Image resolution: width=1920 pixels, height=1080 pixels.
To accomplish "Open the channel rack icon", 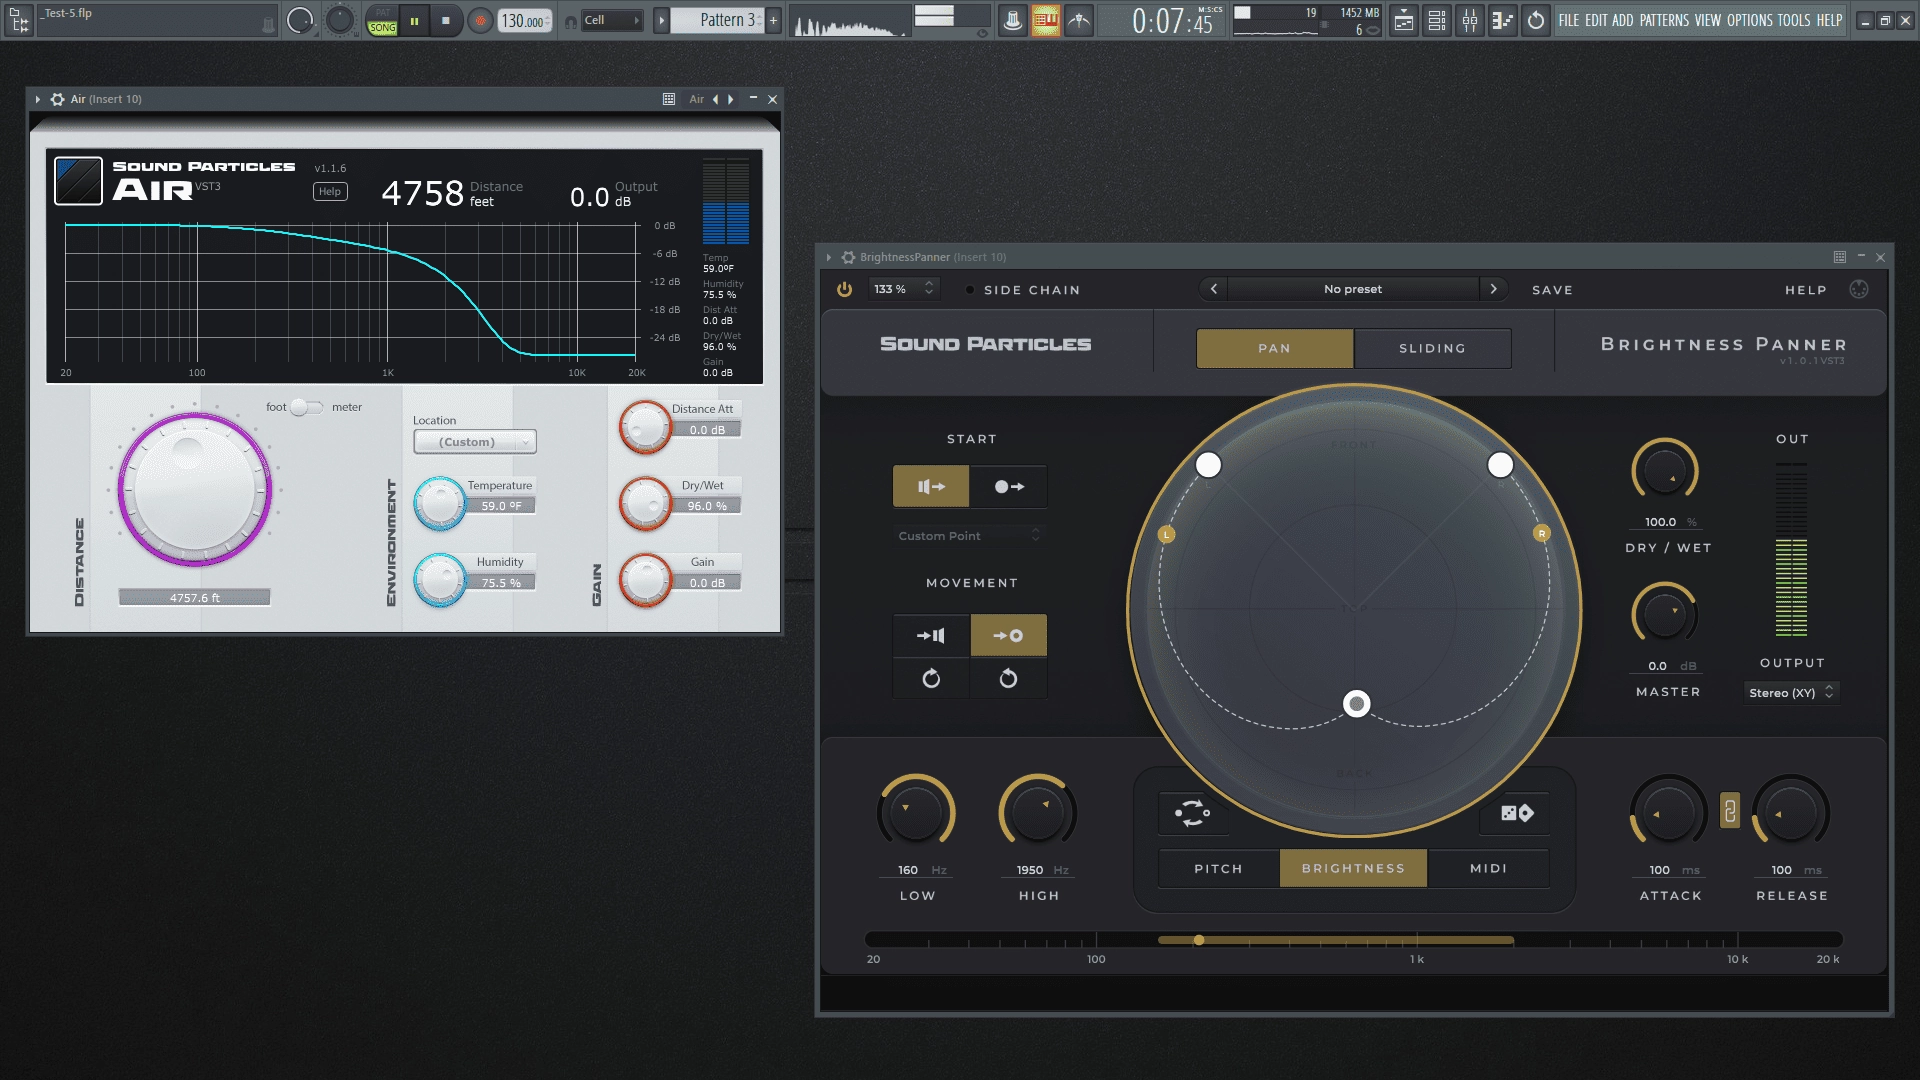I will click(1437, 20).
